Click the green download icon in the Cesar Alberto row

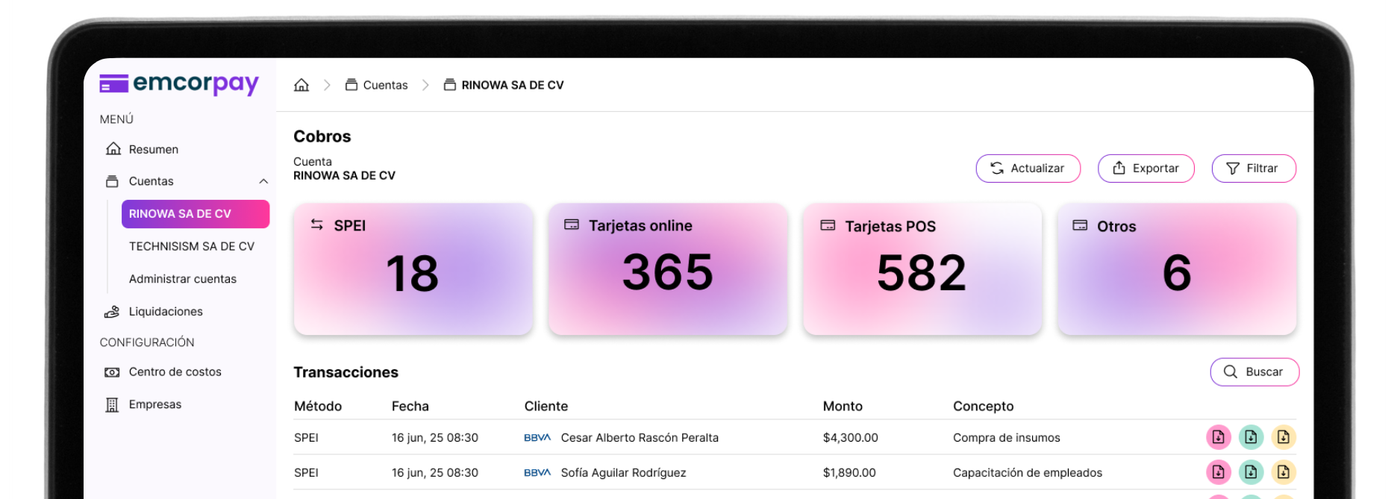pyautogui.click(x=1251, y=437)
